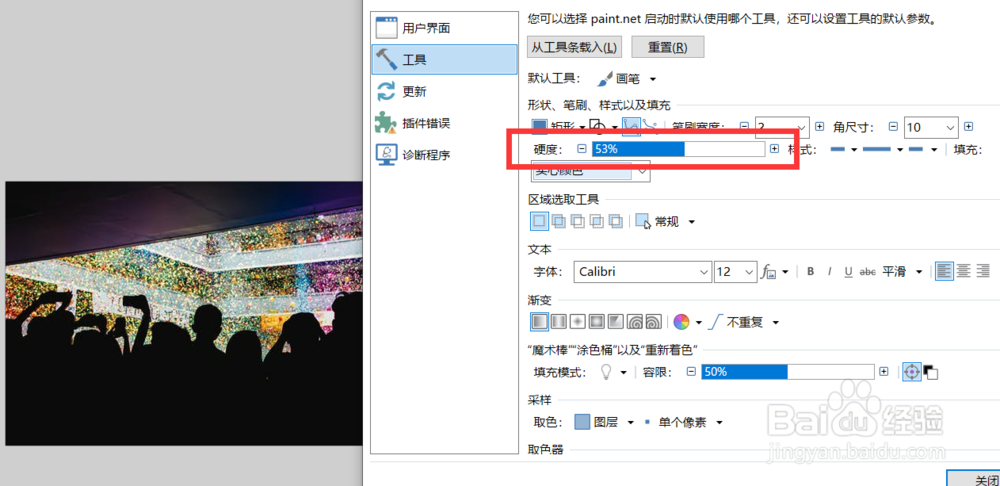Open the 用户界面 settings page
The width and height of the screenshot is (1000, 486).
[x=444, y=28]
